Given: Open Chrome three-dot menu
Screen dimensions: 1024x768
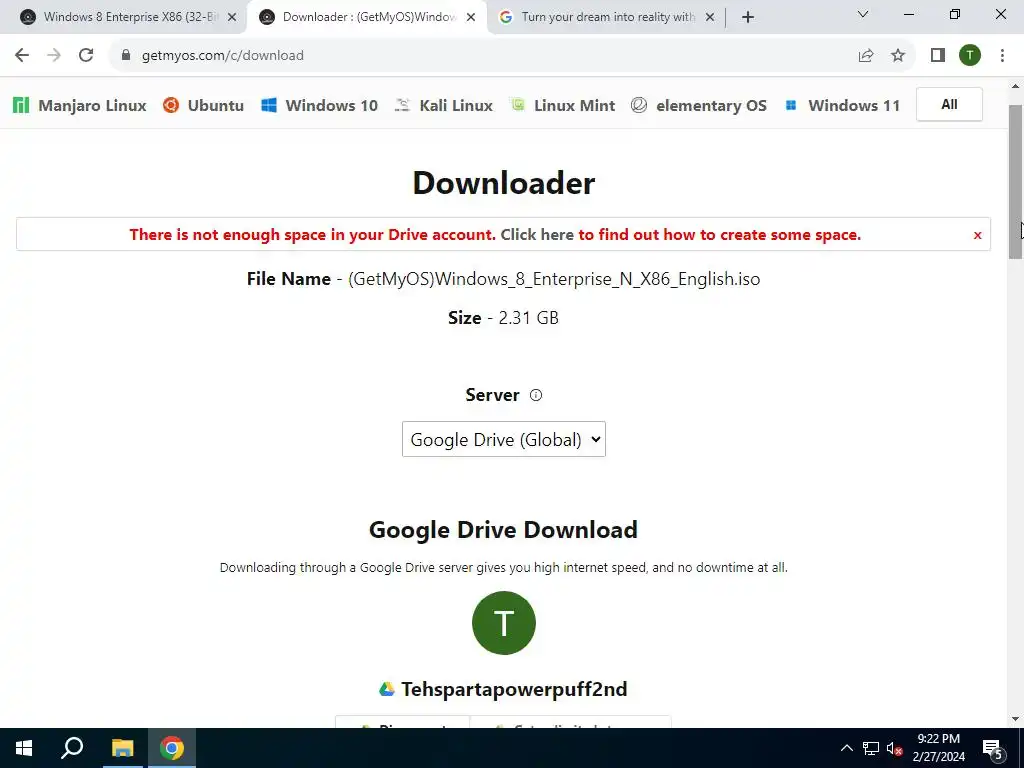Looking at the screenshot, I should (1002, 56).
